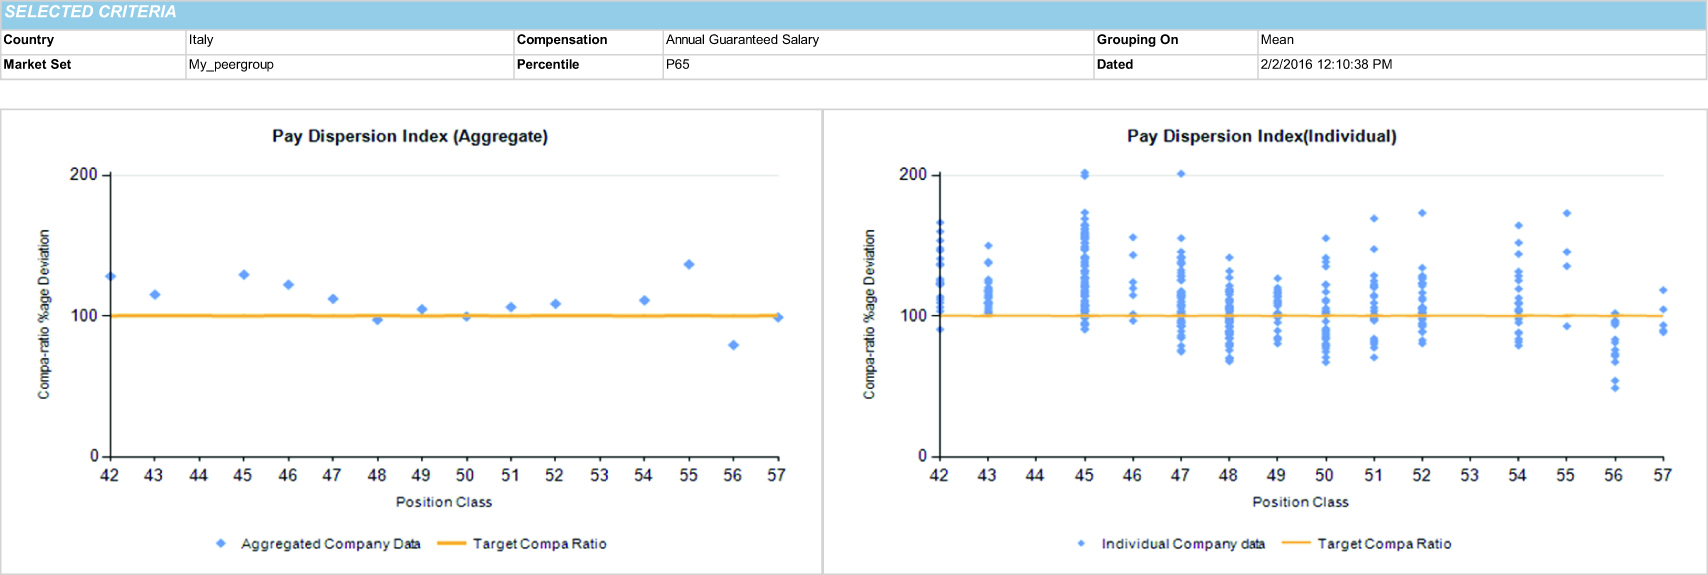Select the Aggregate data point at position class 54
The image size is (1708, 575).
pyautogui.click(x=644, y=300)
